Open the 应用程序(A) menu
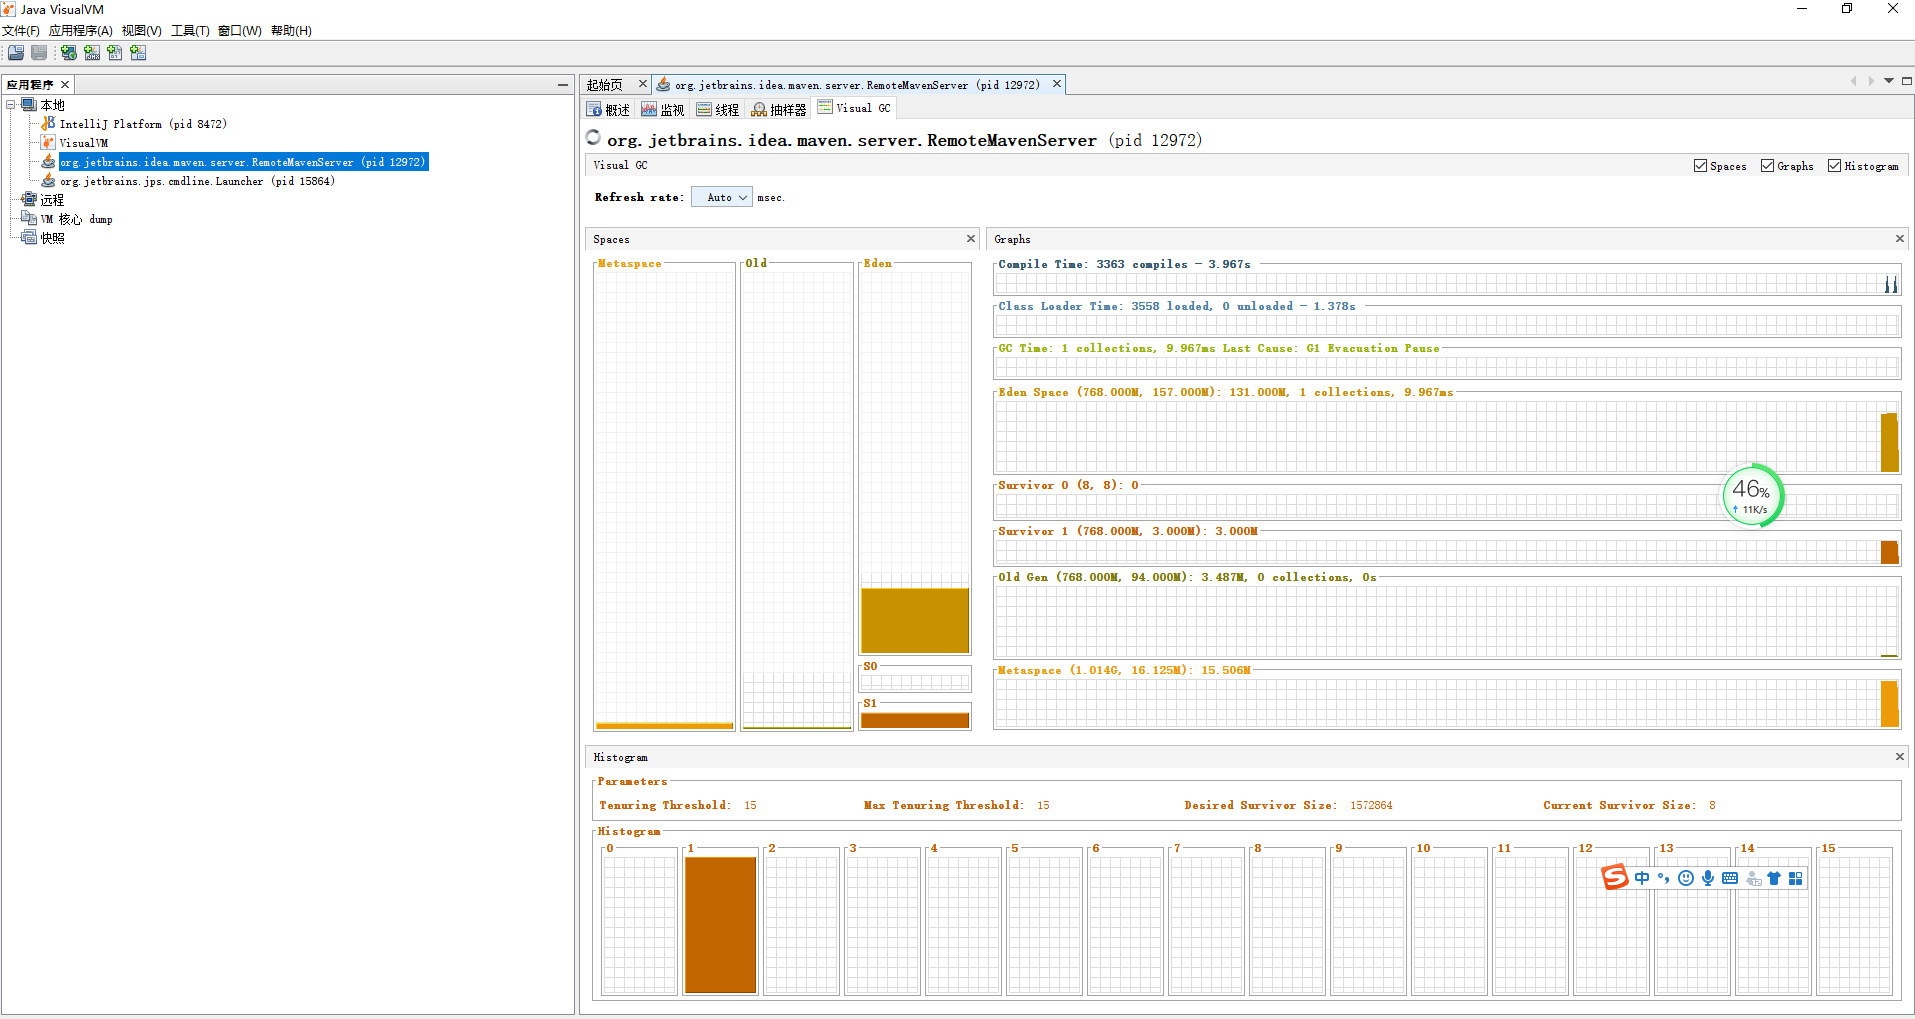 click(x=81, y=31)
